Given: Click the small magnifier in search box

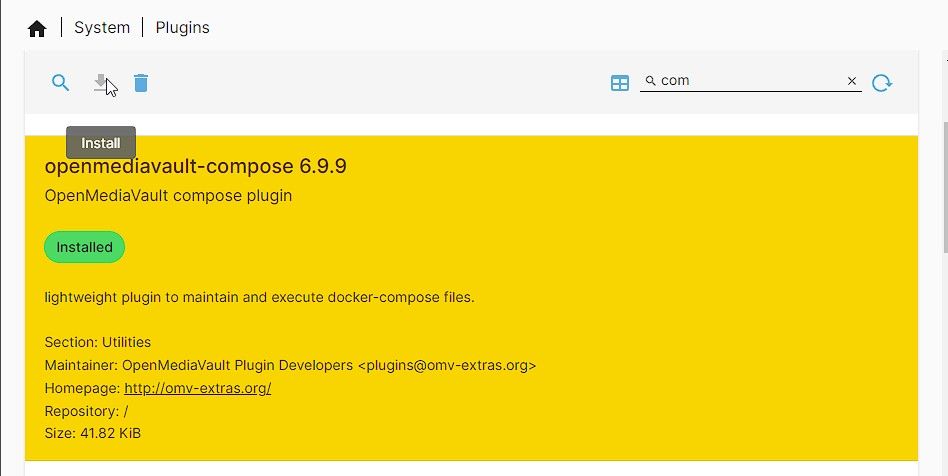Looking at the screenshot, I should point(650,81).
